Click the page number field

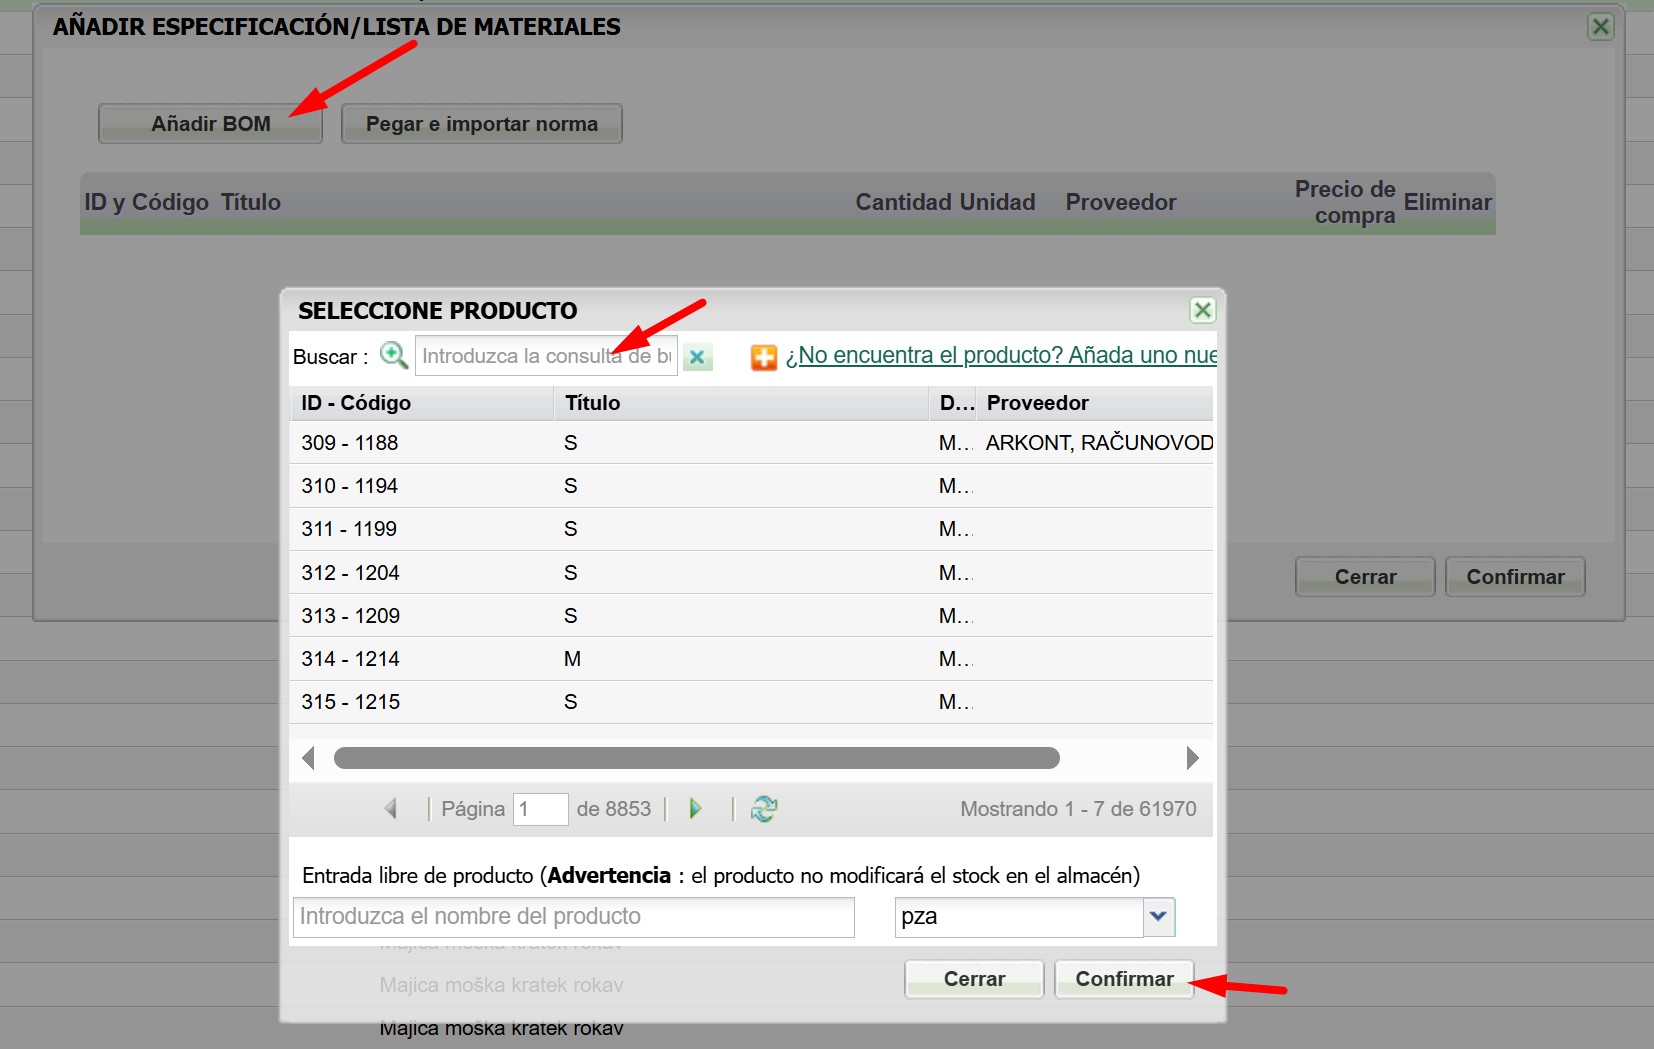click(540, 809)
